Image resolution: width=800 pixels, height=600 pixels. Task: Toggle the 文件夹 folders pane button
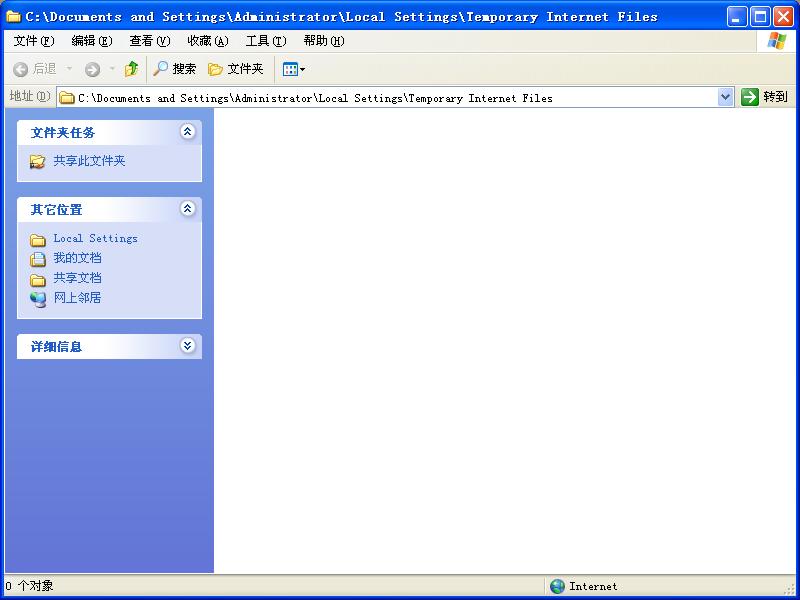coord(236,68)
